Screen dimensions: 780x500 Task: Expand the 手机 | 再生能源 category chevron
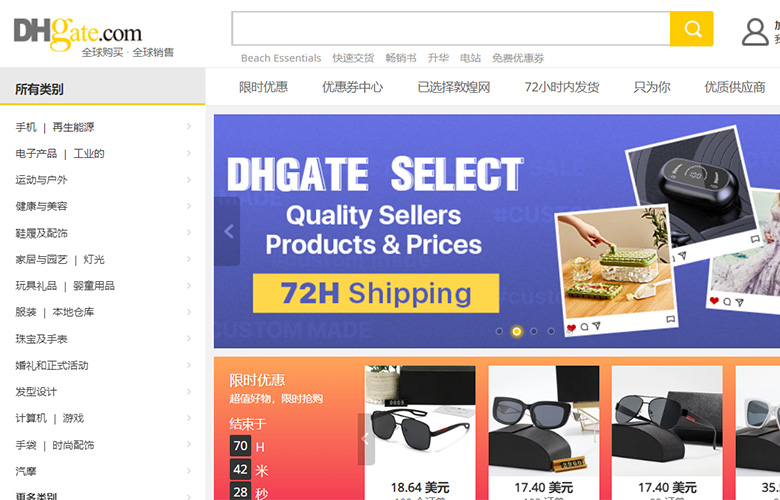[x=189, y=127]
